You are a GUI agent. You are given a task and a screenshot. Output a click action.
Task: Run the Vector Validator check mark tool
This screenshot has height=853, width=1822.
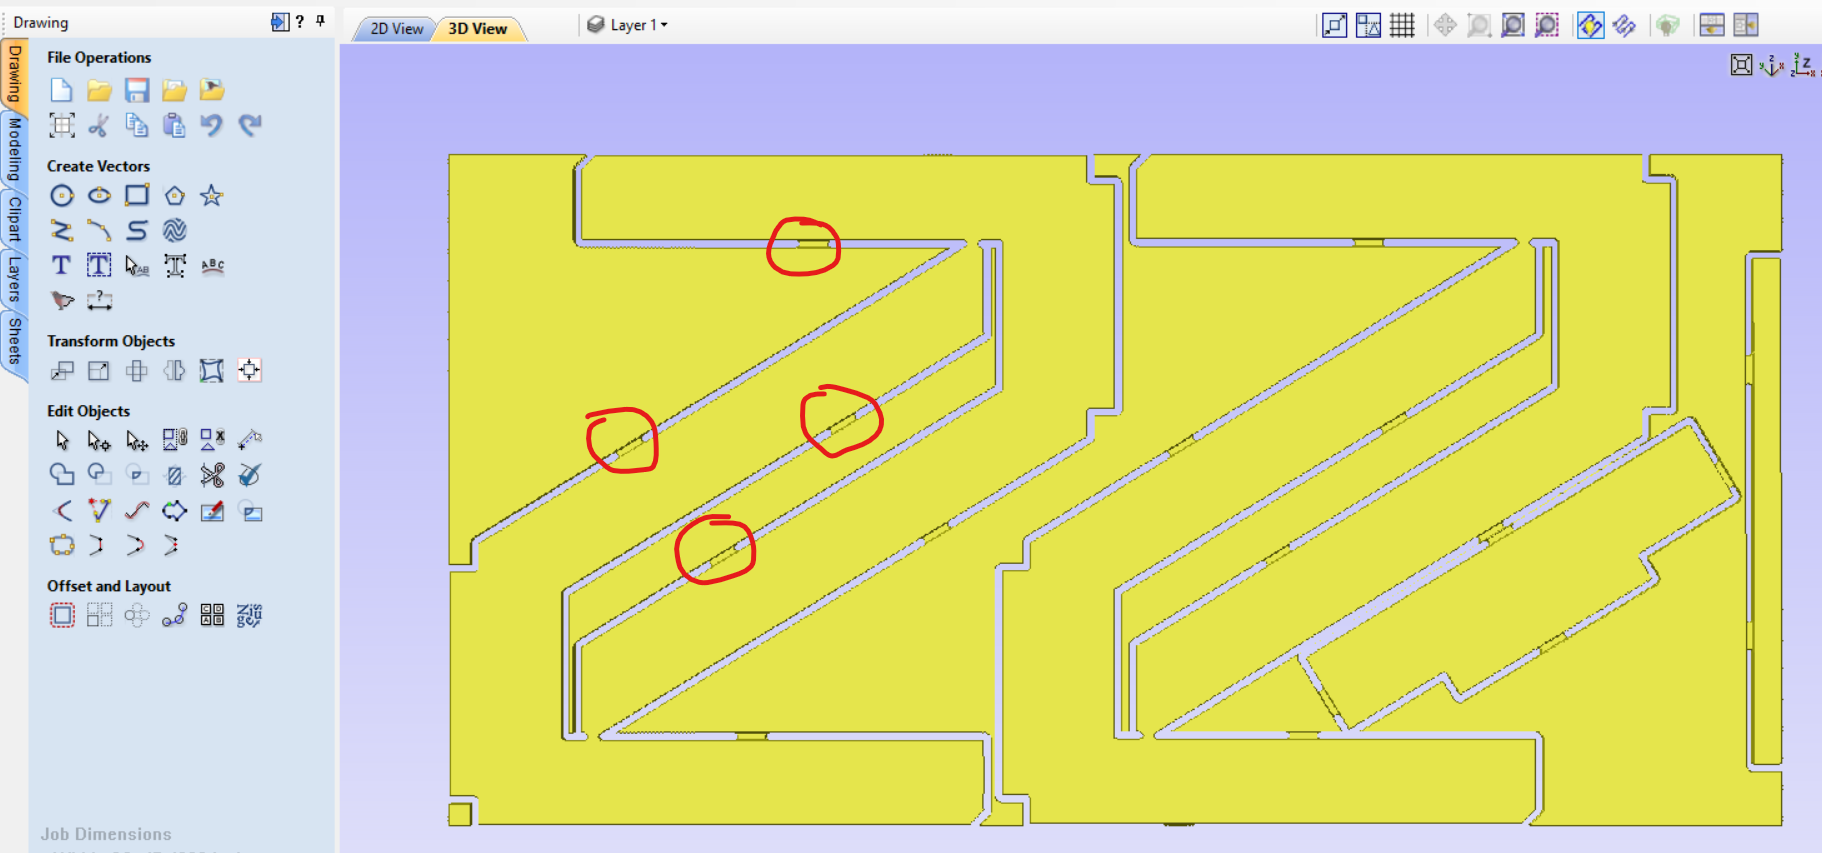250,475
